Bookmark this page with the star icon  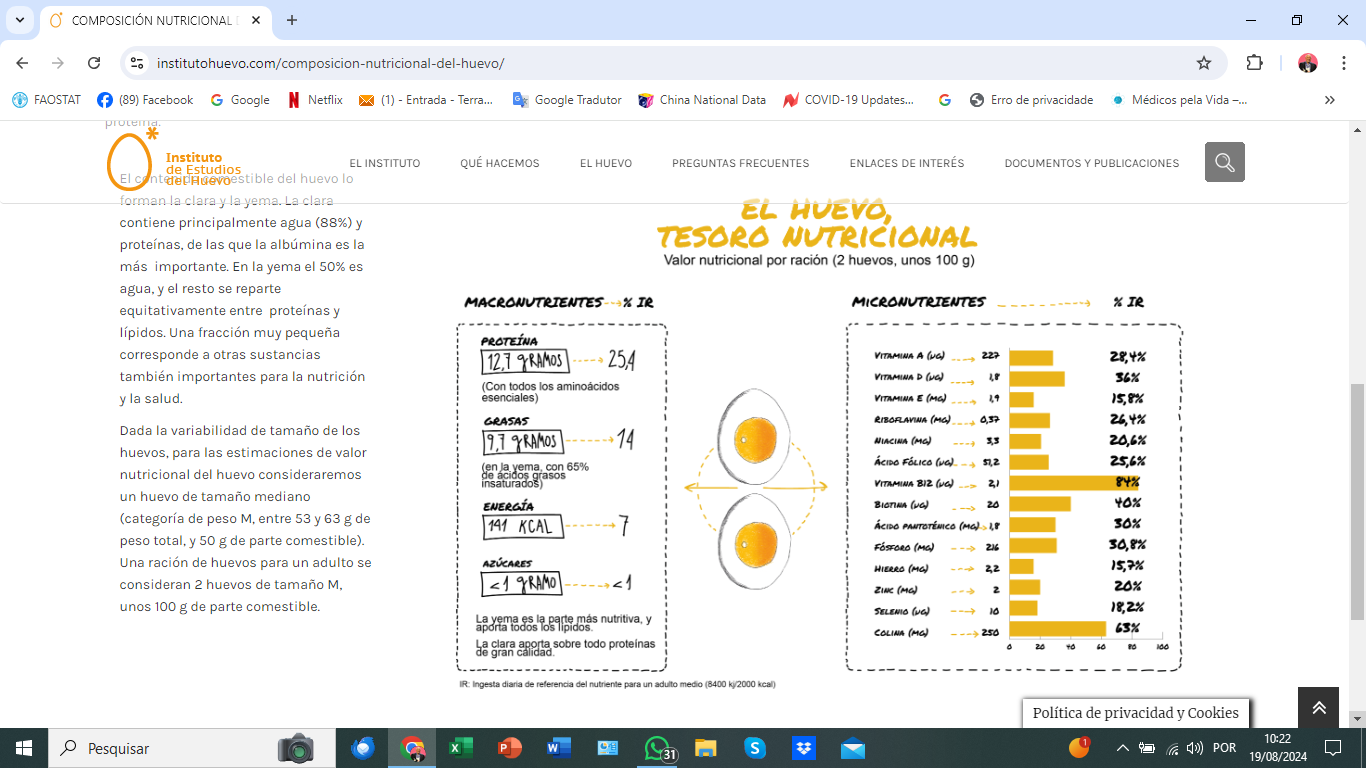[x=1204, y=63]
